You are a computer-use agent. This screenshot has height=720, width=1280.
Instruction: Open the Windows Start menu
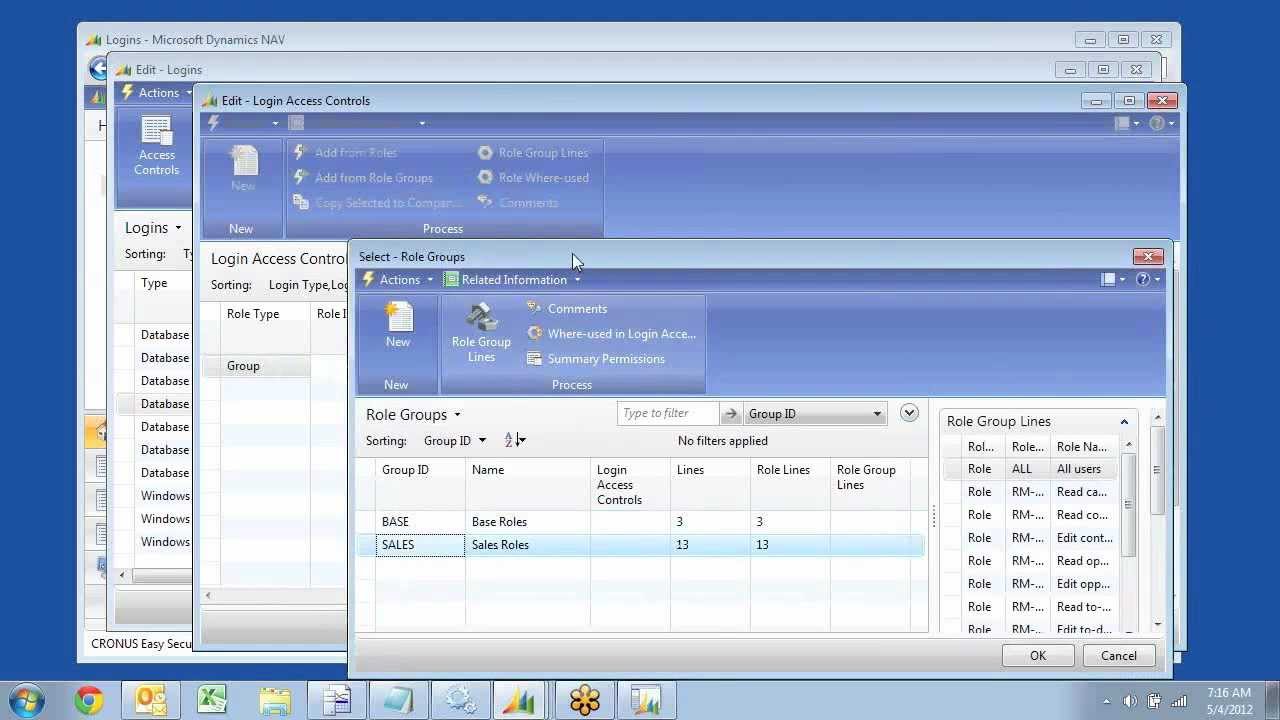point(26,700)
